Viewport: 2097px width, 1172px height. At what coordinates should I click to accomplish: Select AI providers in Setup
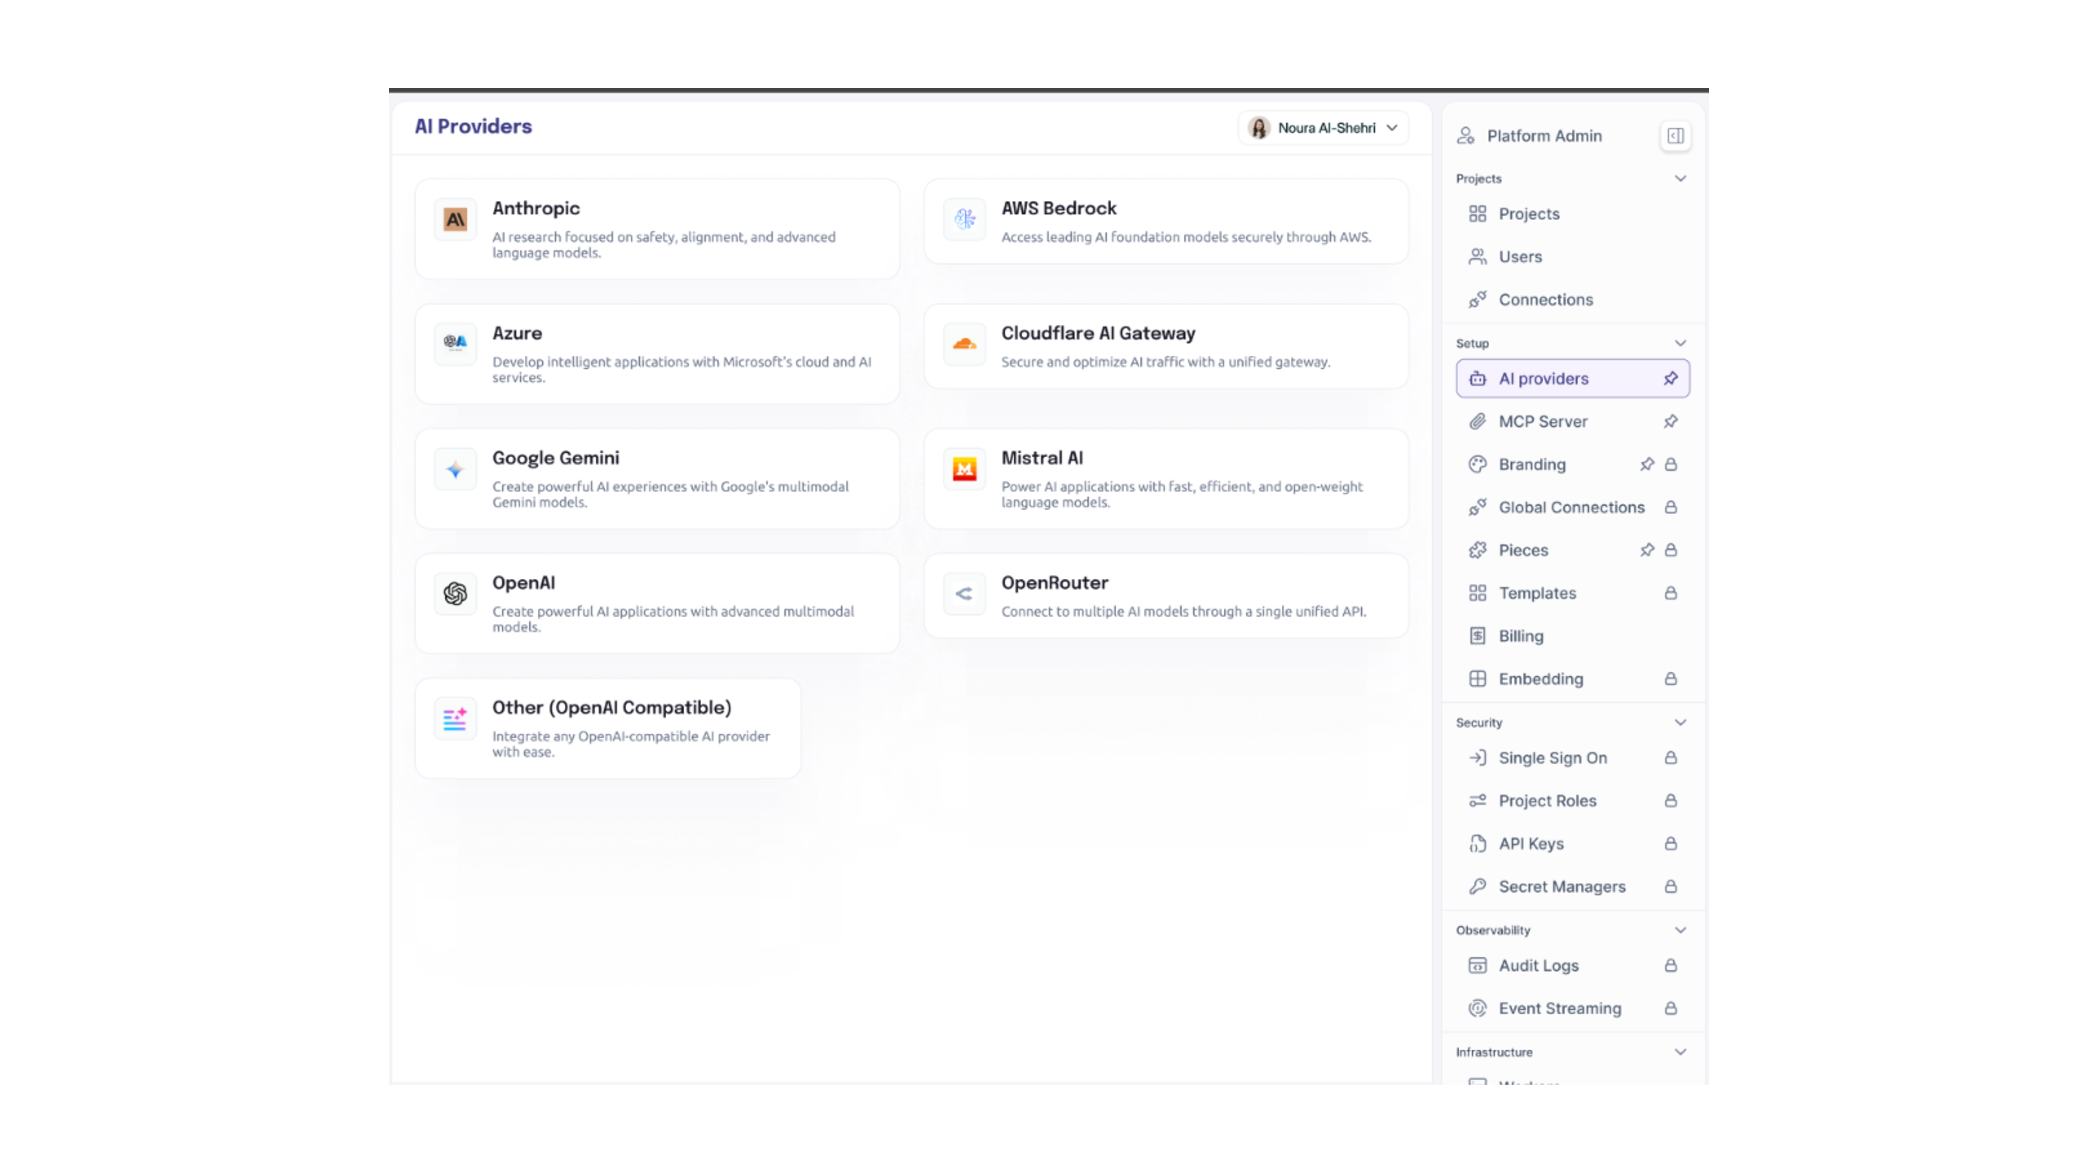[x=1572, y=379]
